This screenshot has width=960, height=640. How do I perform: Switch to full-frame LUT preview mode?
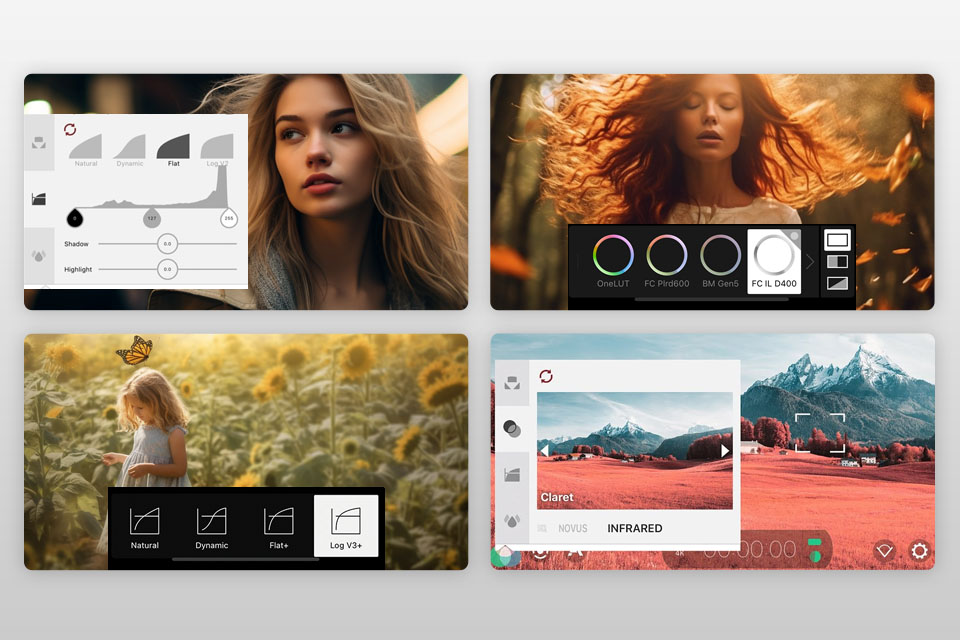click(x=837, y=239)
